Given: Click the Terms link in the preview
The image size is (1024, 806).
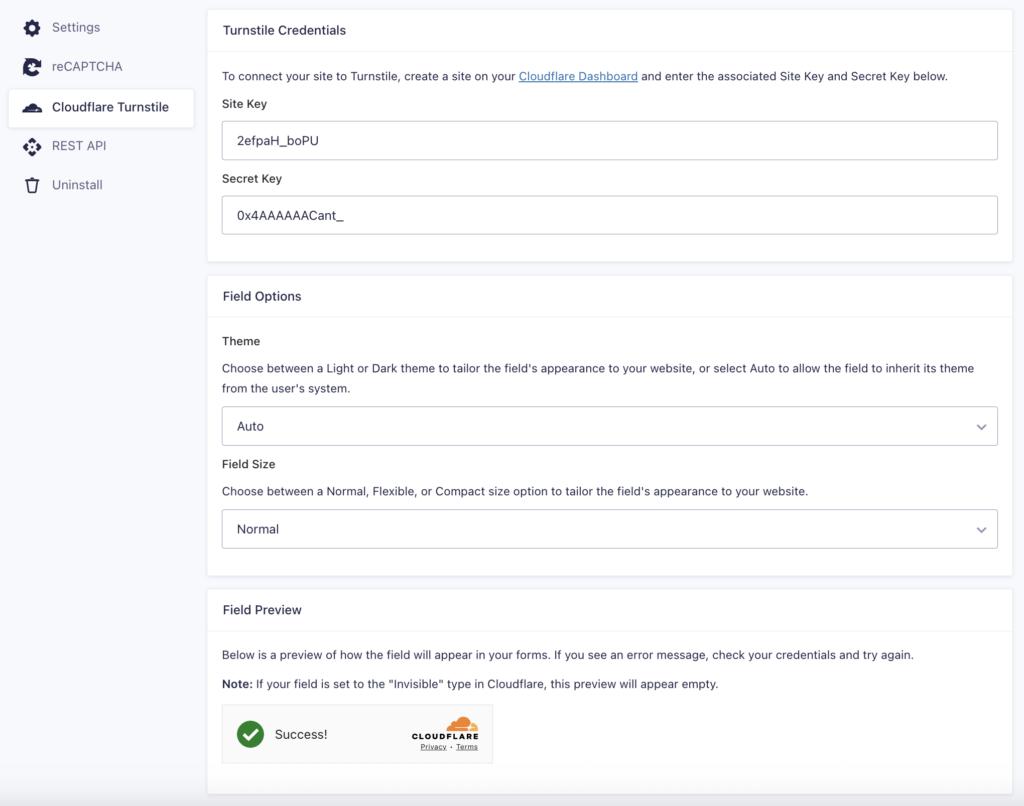Looking at the screenshot, I should [467, 747].
